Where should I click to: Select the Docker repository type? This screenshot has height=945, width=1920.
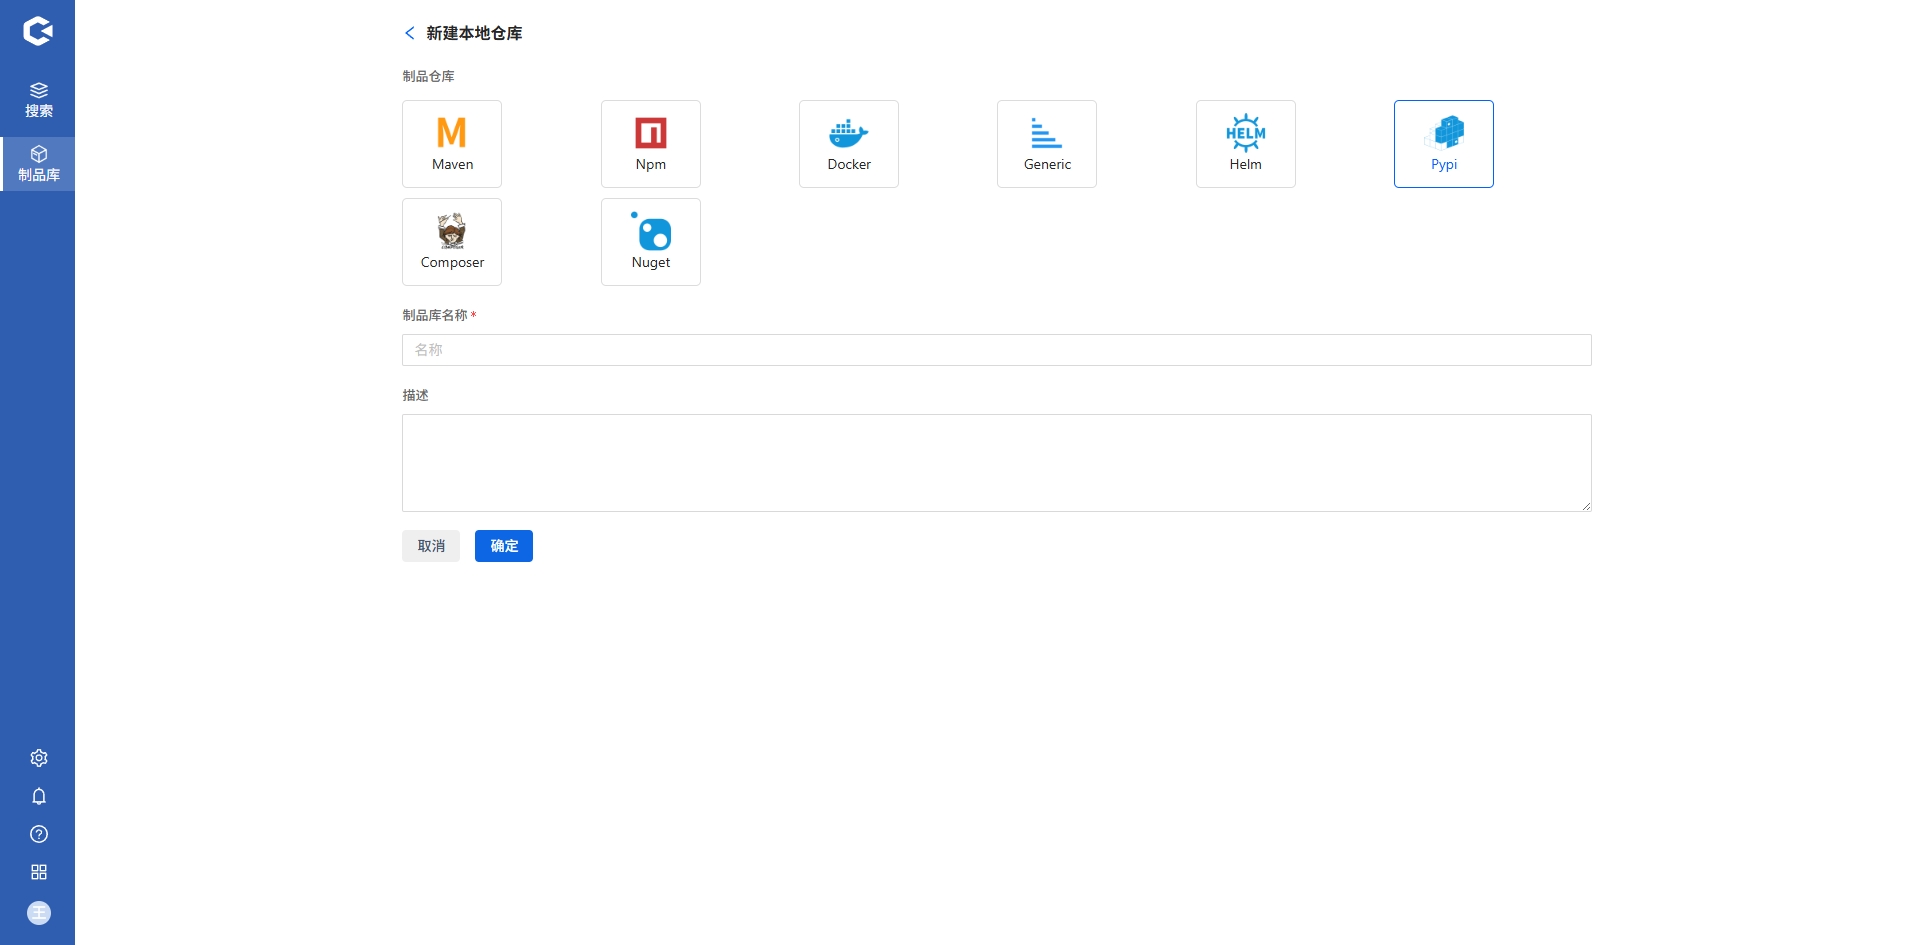(x=849, y=144)
